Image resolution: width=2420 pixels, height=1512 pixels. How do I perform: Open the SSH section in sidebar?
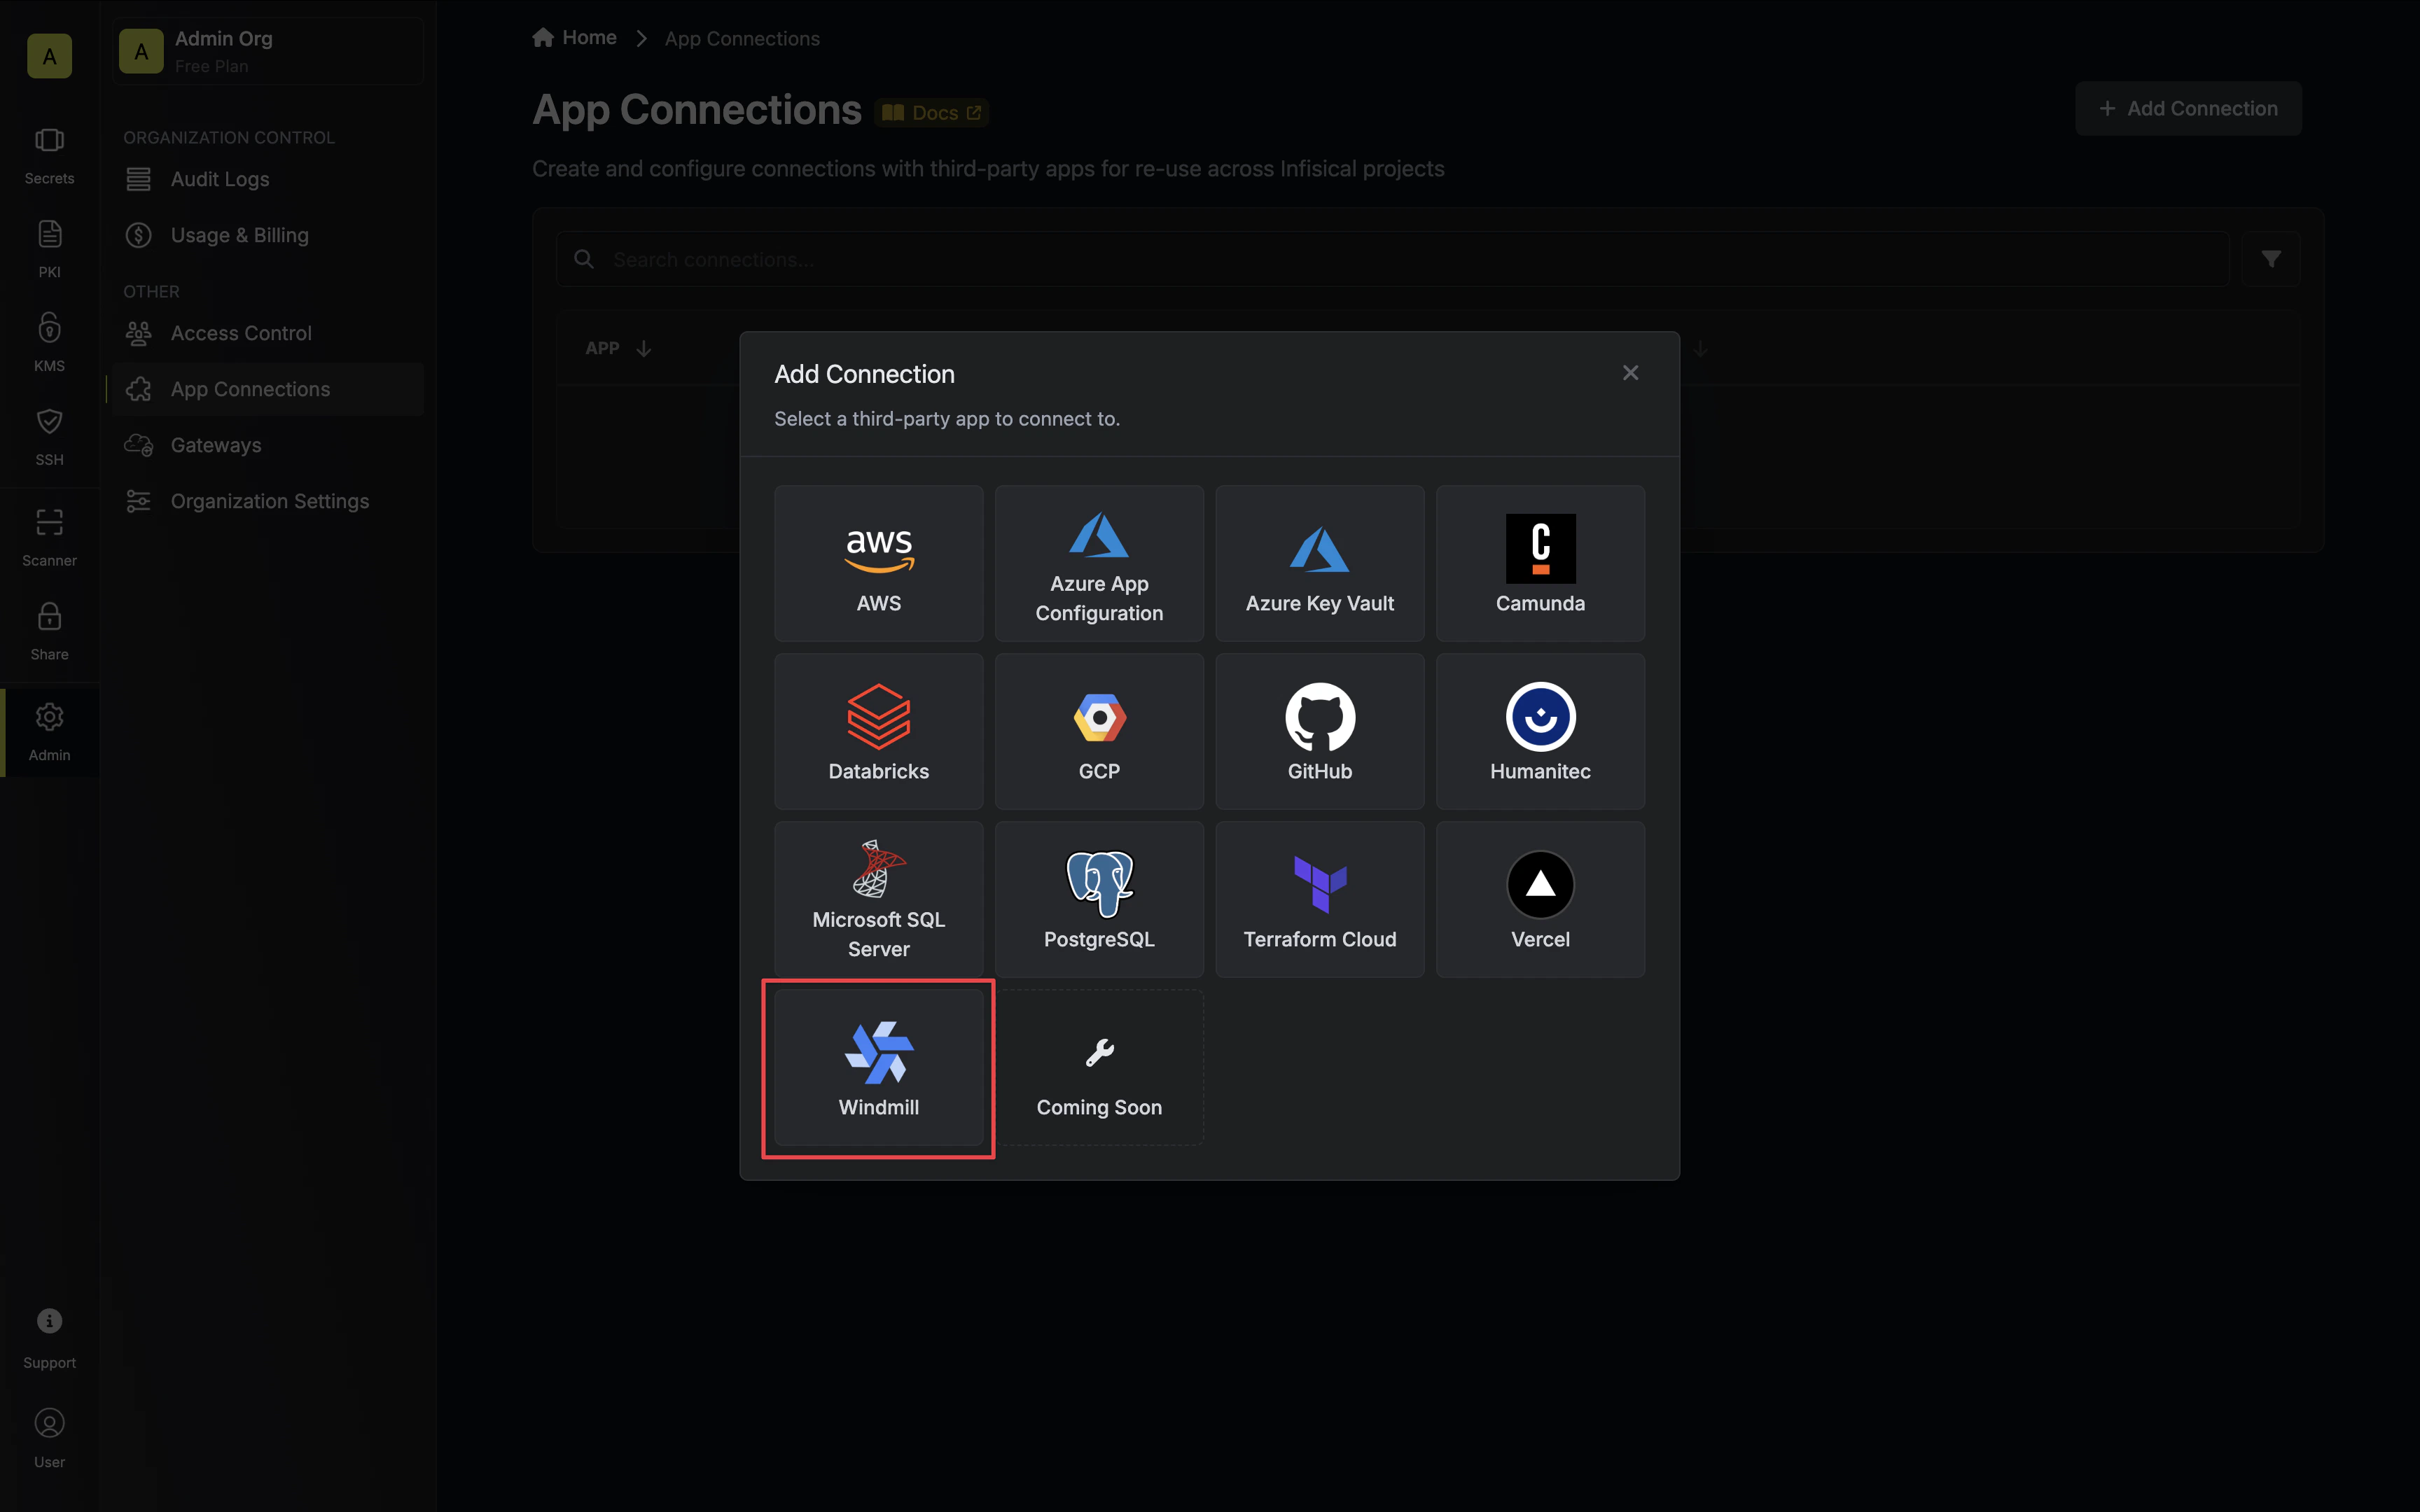49,438
